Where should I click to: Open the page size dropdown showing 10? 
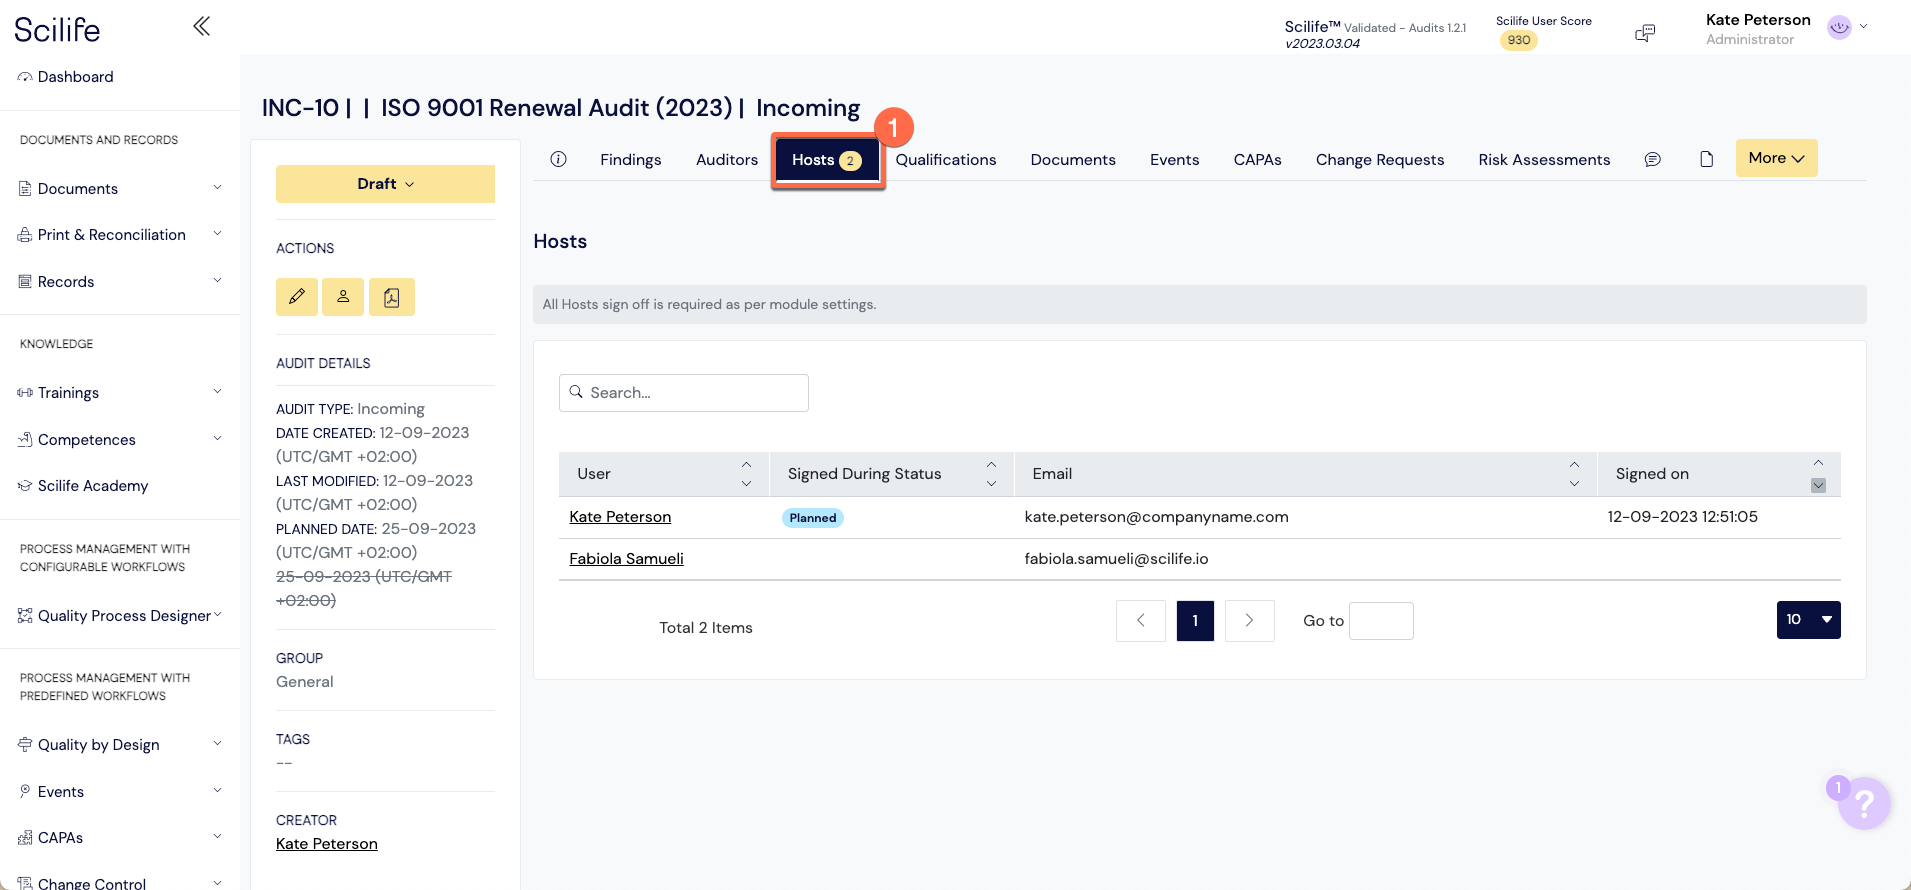tap(1808, 620)
